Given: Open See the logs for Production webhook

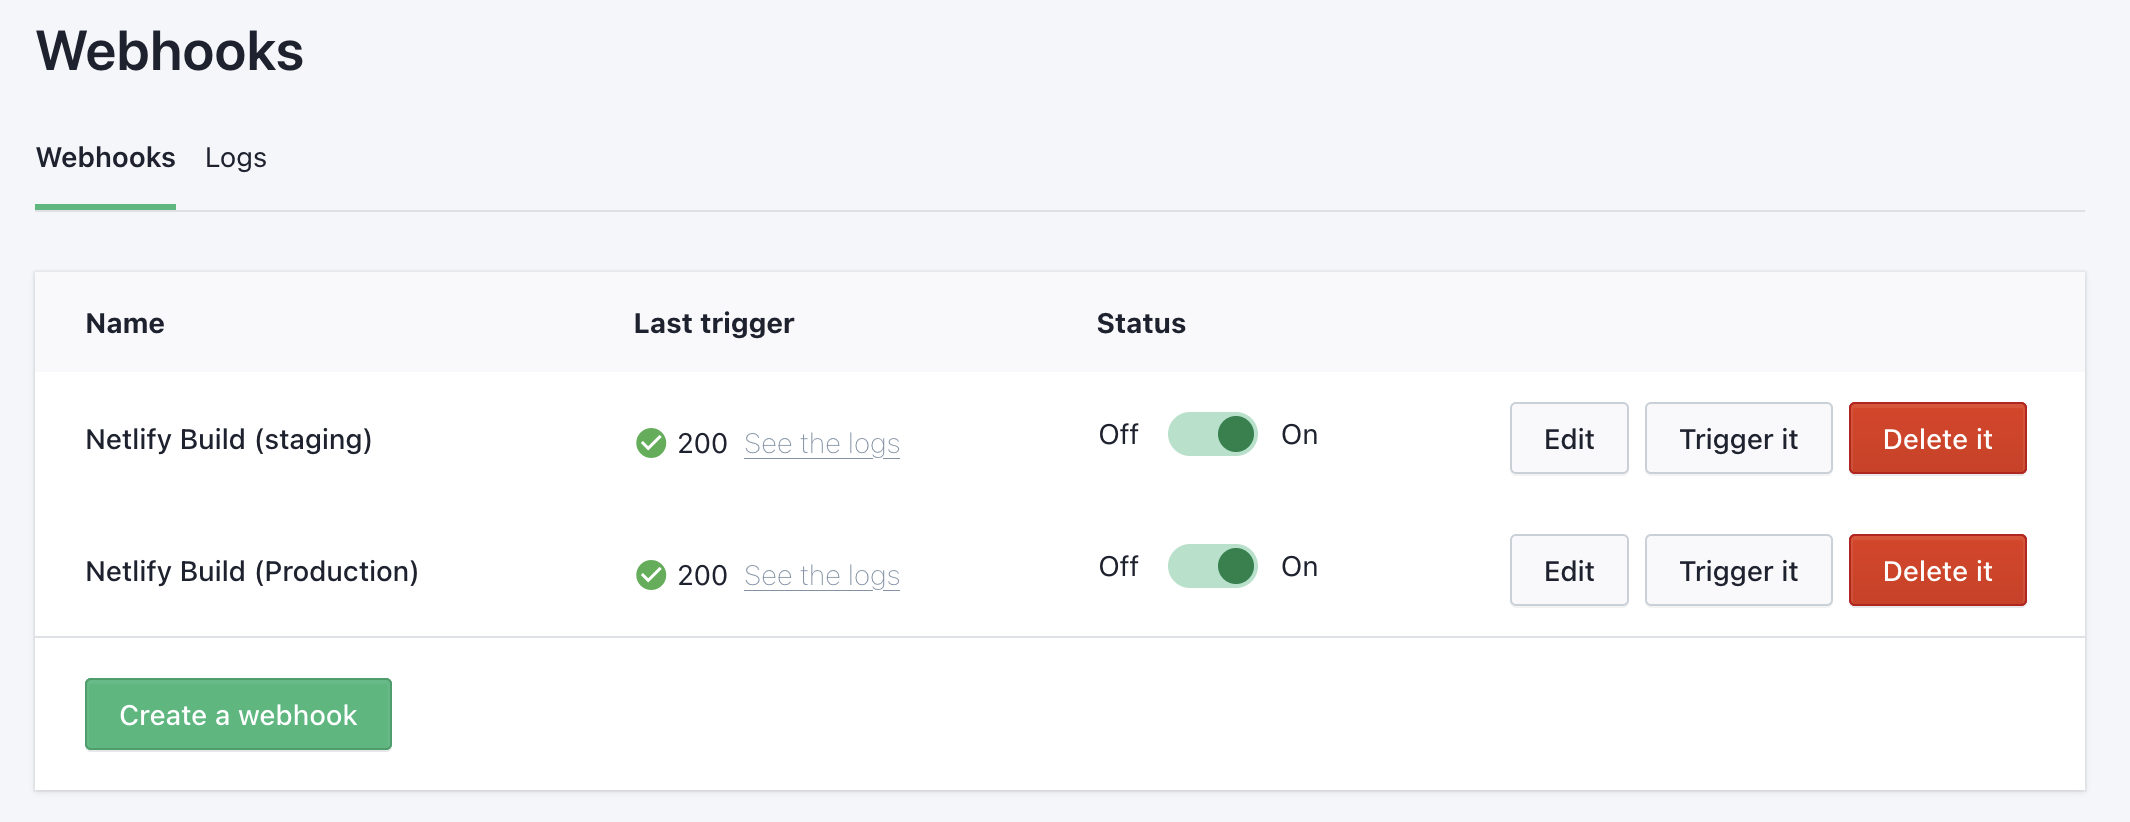Looking at the screenshot, I should click(x=822, y=575).
